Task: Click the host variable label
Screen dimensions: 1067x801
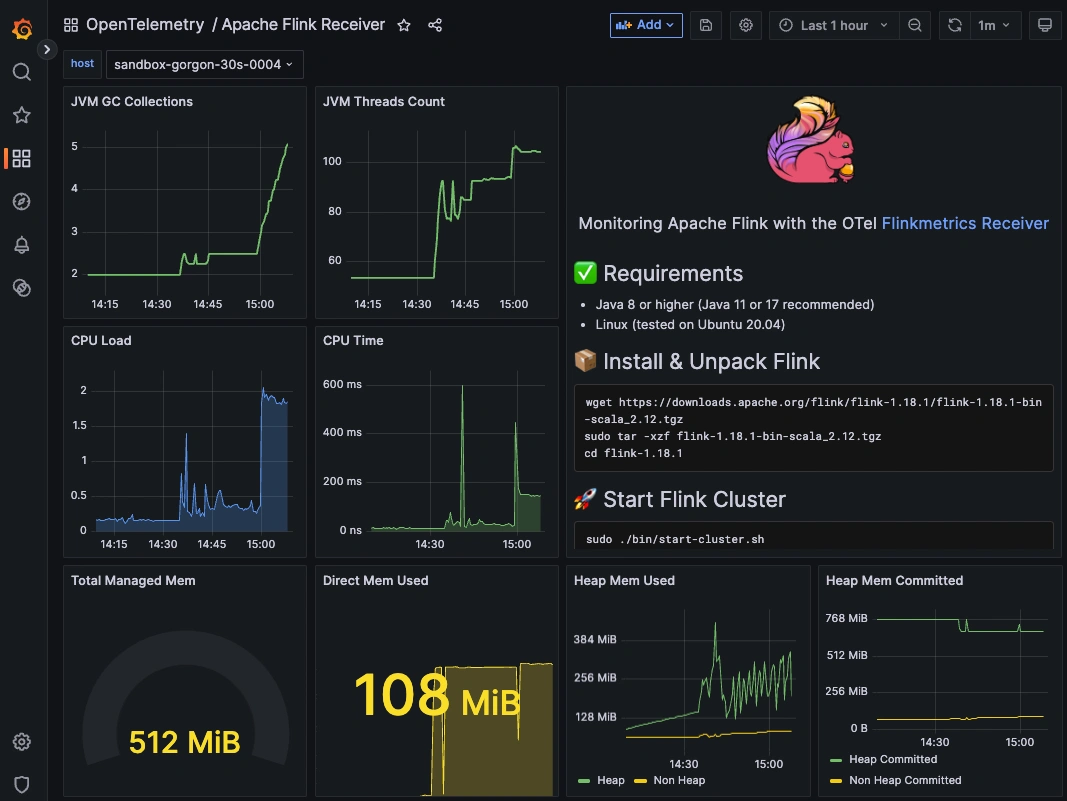Action: pyautogui.click(x=82, y=63)
